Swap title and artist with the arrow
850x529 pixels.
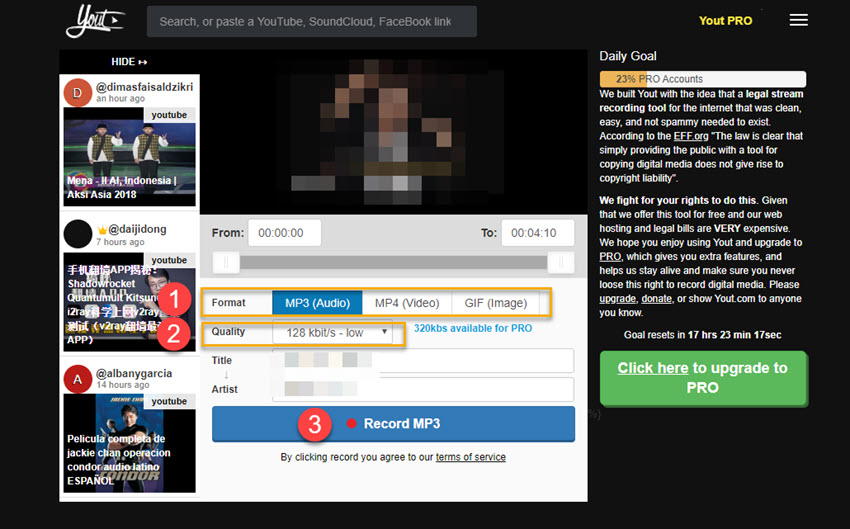click(226, 375)
